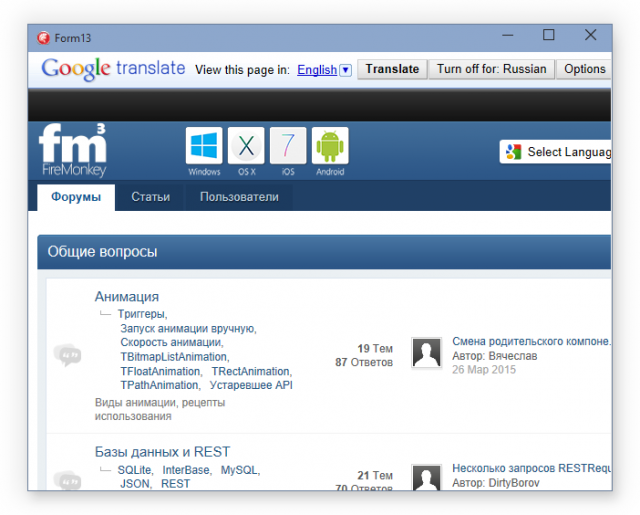Open the TBitmapListAnimation subforum link
This screenshot has width=640, height=515.
(x=175, y=357)
